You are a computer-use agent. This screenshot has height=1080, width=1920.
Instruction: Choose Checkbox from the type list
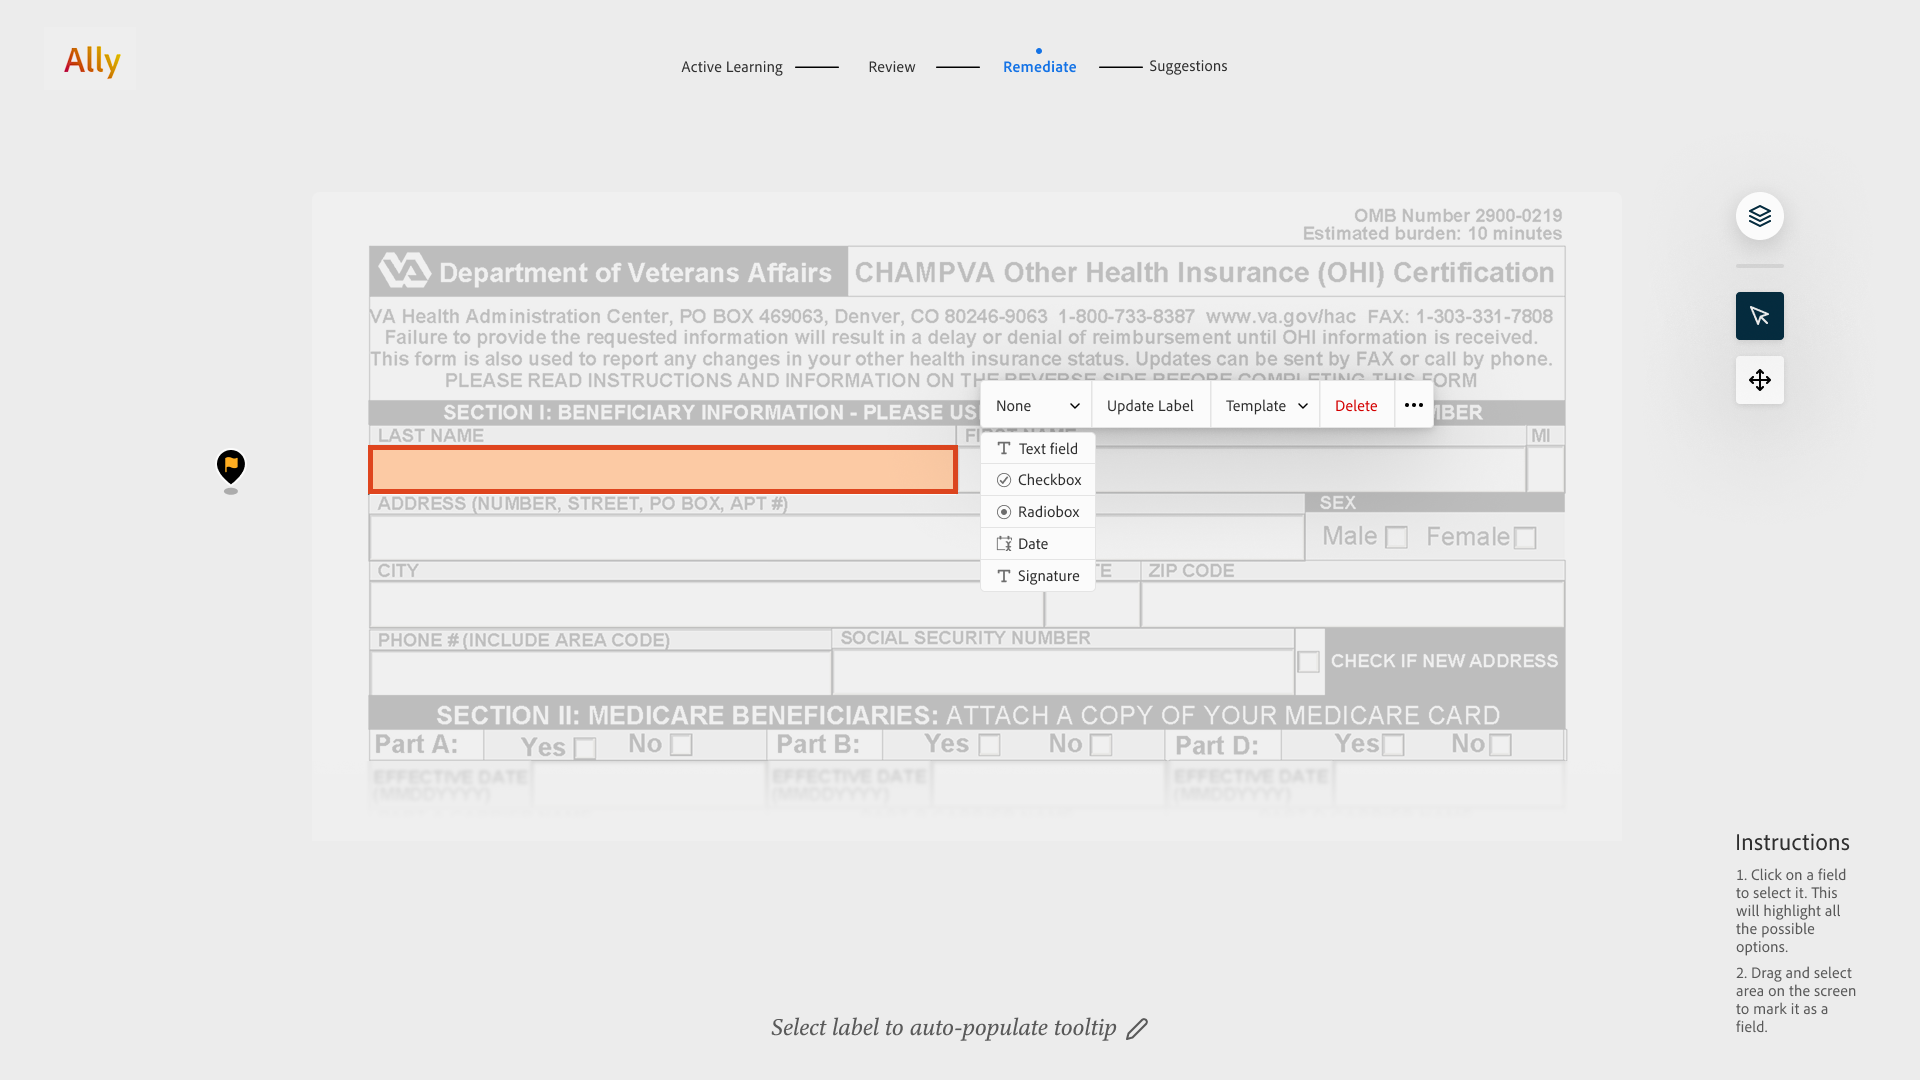1038,480
